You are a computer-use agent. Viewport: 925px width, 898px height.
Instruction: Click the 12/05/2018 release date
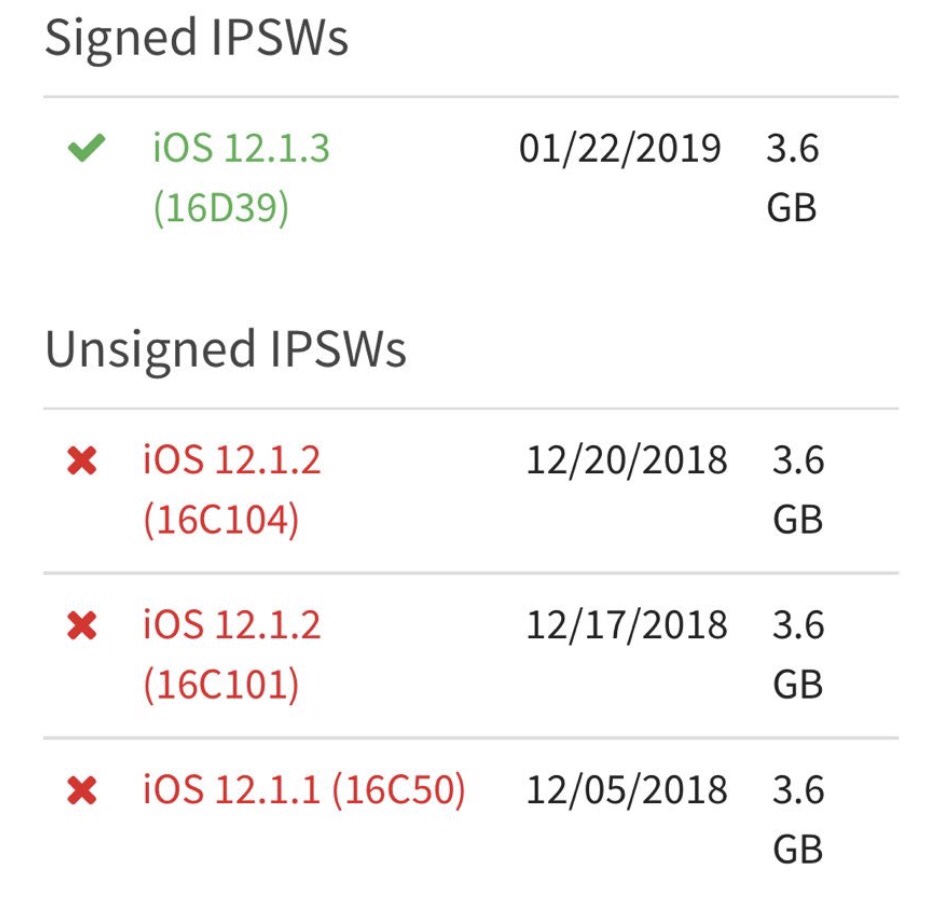627,790
